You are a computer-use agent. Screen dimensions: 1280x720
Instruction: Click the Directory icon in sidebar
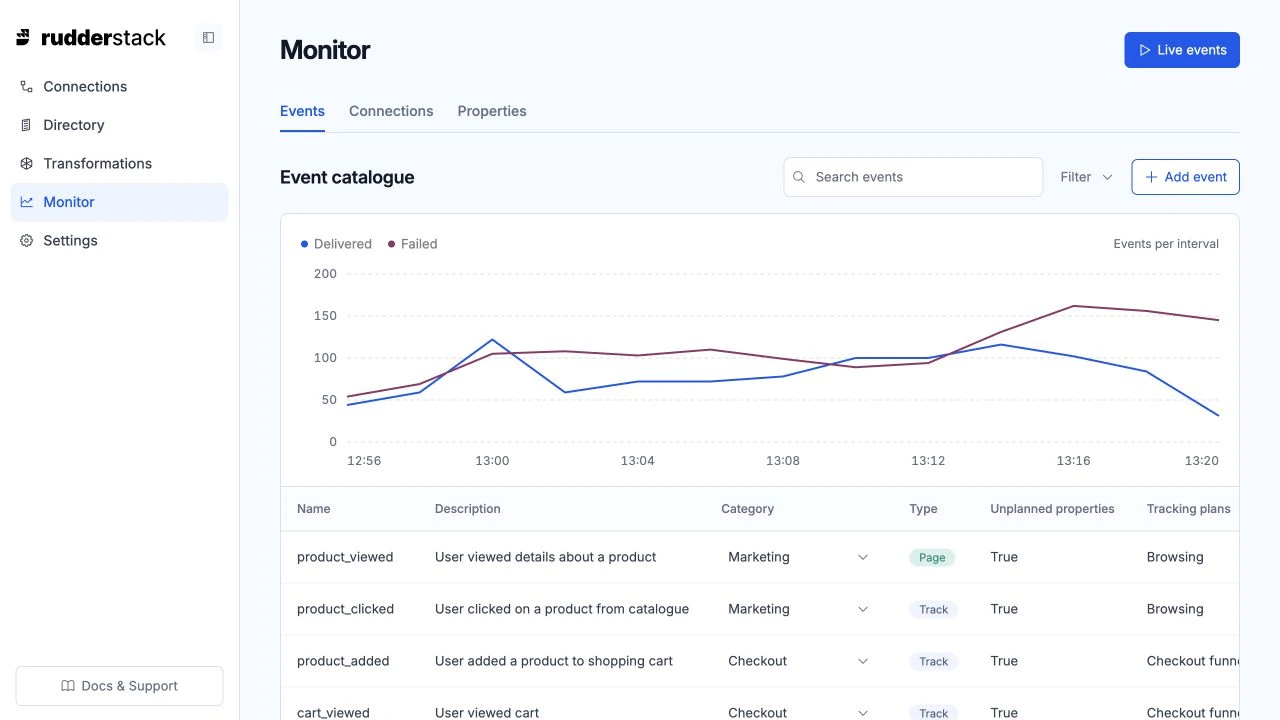click(x=27, y=125)
